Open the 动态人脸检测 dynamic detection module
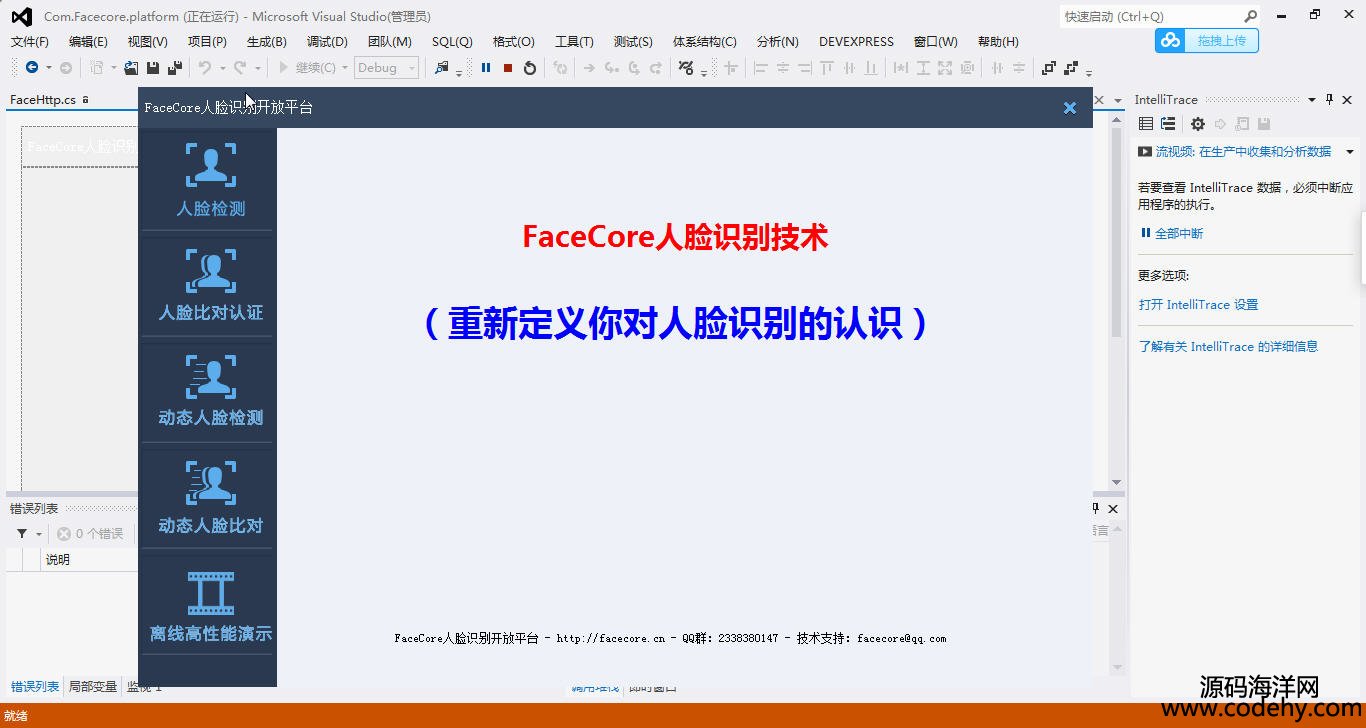This screenshot has height=728, width=1366. [210, 390]
